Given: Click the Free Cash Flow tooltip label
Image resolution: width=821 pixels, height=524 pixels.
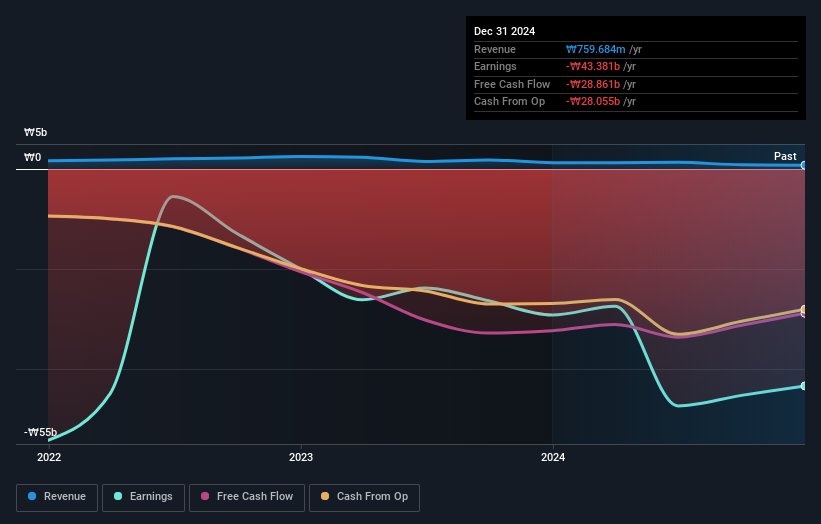Looking at the screenshot, I should pyautogui.click(x=512, y=84).
